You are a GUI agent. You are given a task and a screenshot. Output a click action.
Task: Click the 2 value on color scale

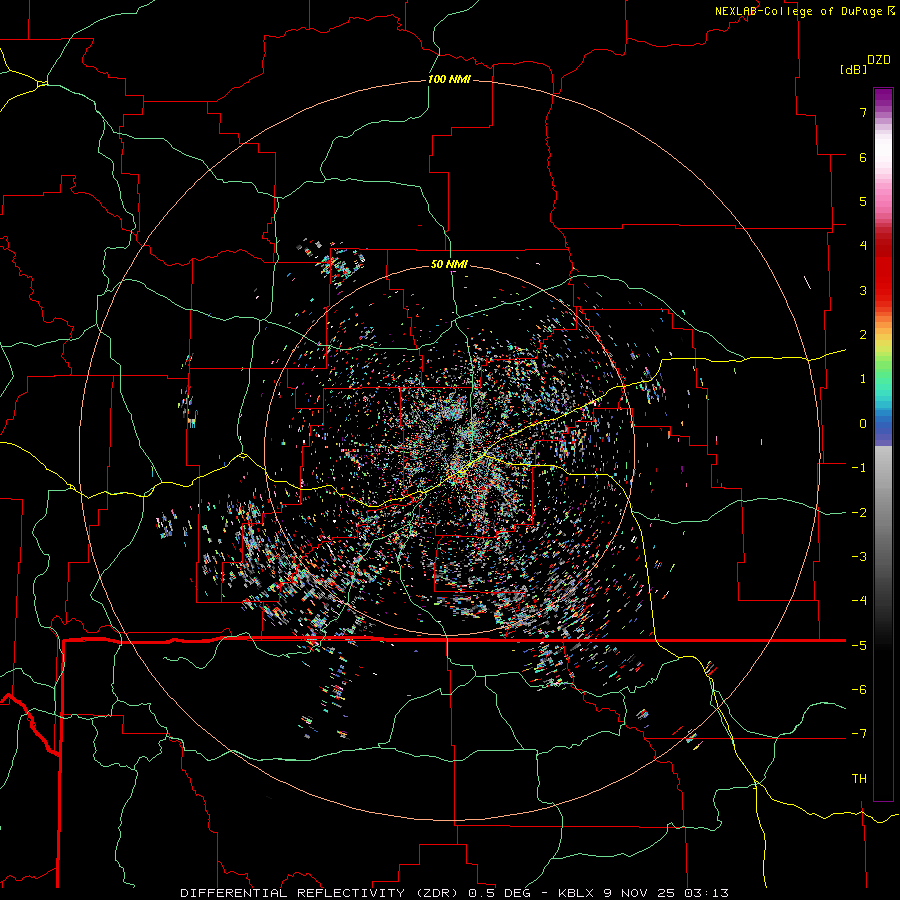click(863, 335)
